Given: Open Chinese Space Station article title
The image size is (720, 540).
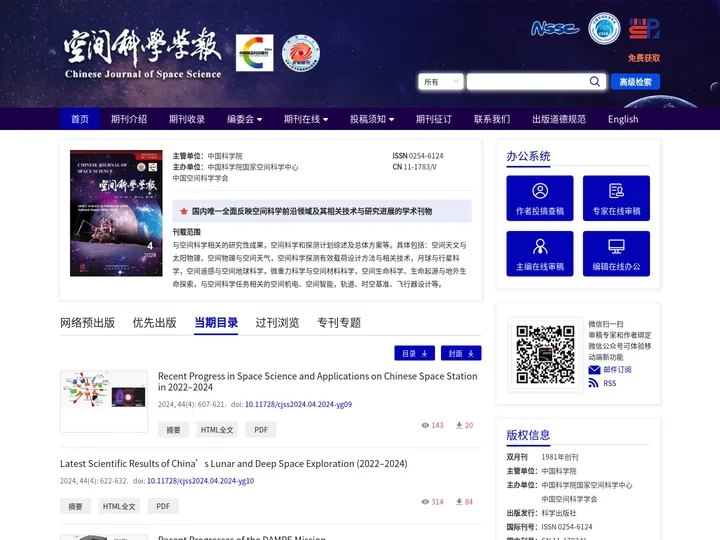Looking at the screenshot, I should click(x=318, y=382).
